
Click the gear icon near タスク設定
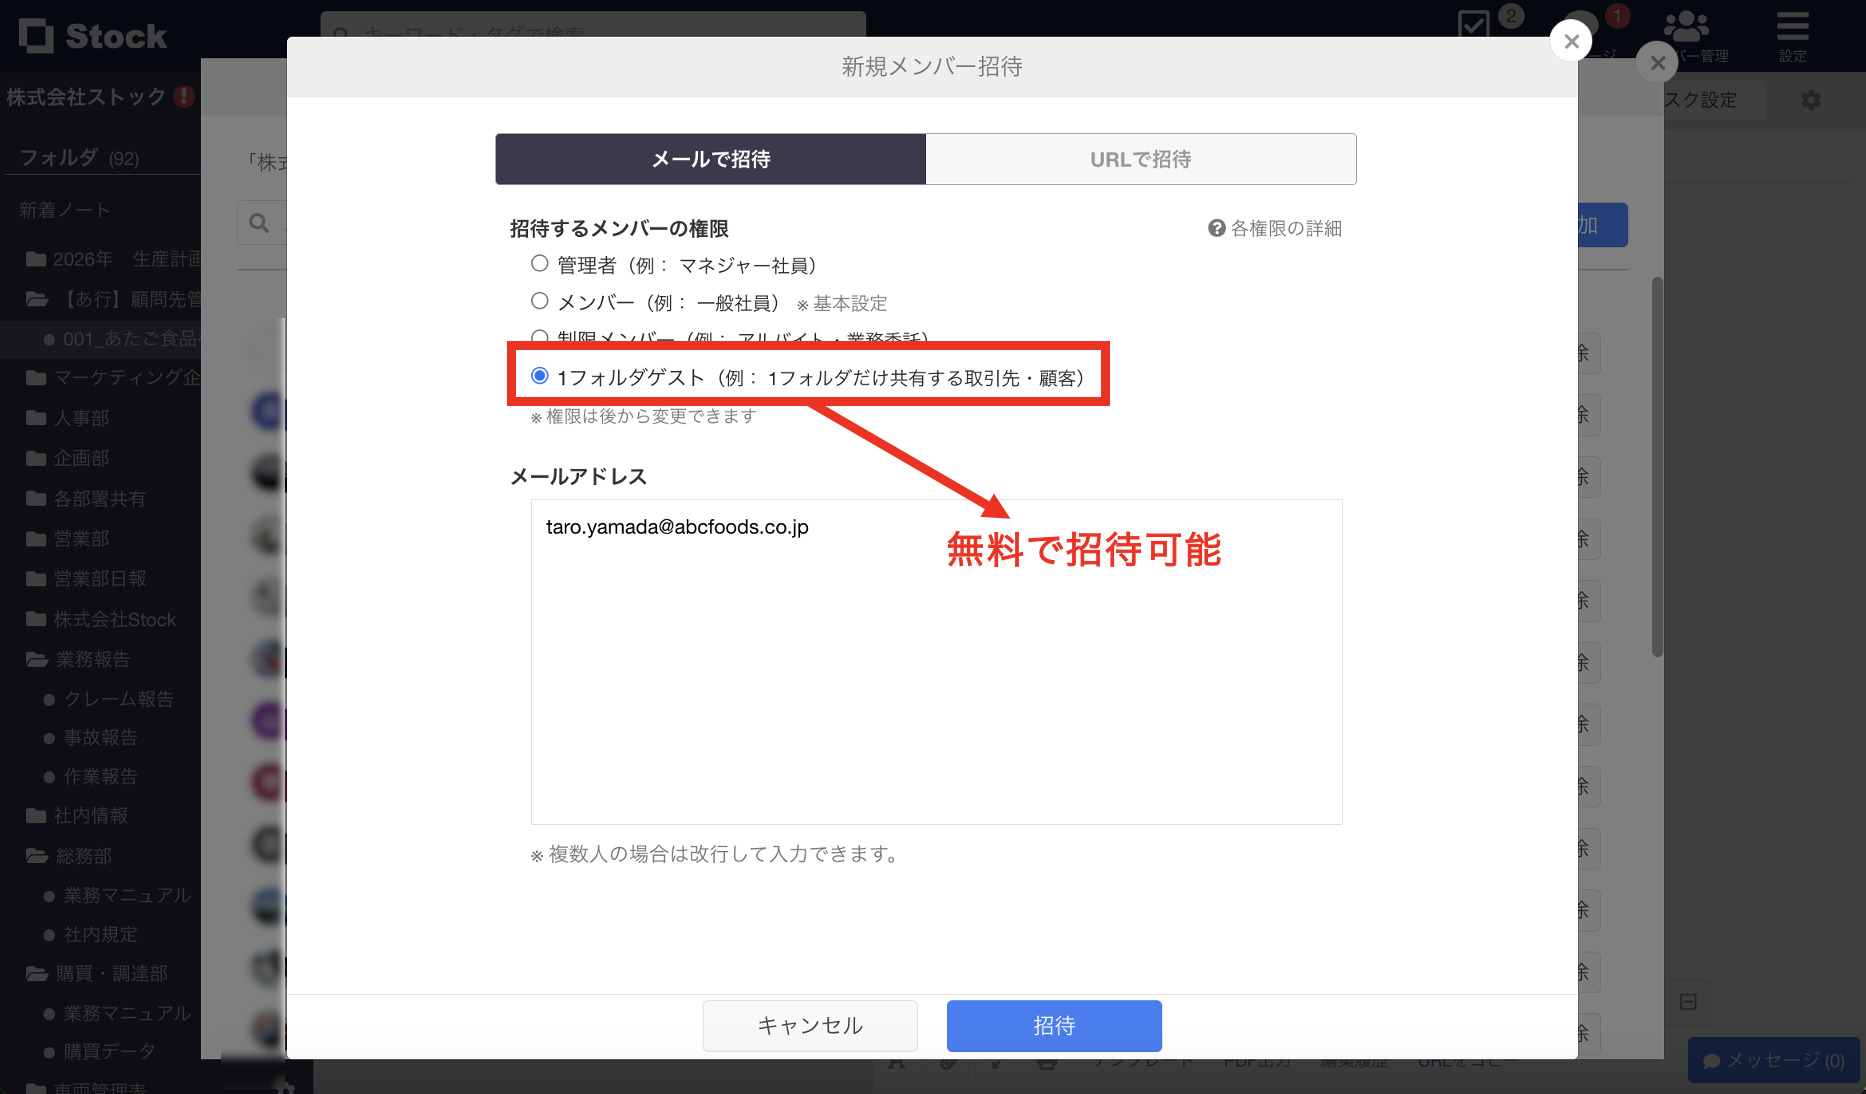(x=1811, y=99)
